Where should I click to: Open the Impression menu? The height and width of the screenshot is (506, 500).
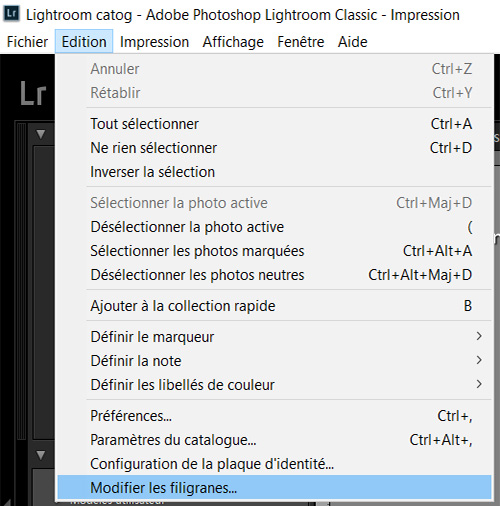pyautogui.click(x=154, y=42)
